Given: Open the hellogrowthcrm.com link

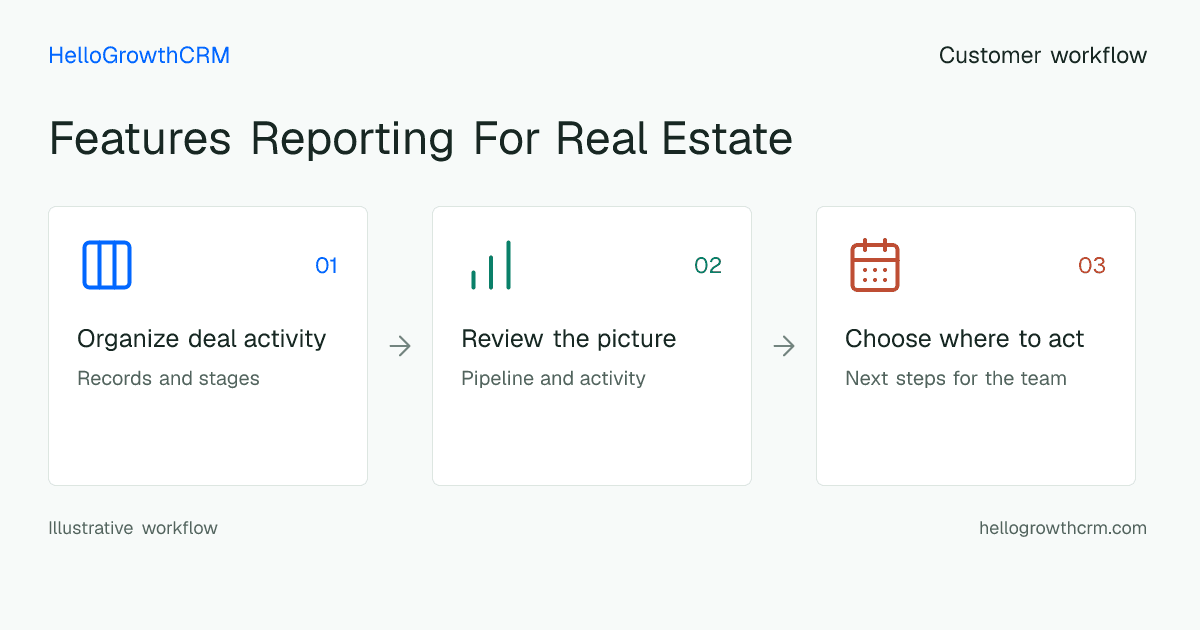Looking at the screenshot, I should tap(1063, 528).
